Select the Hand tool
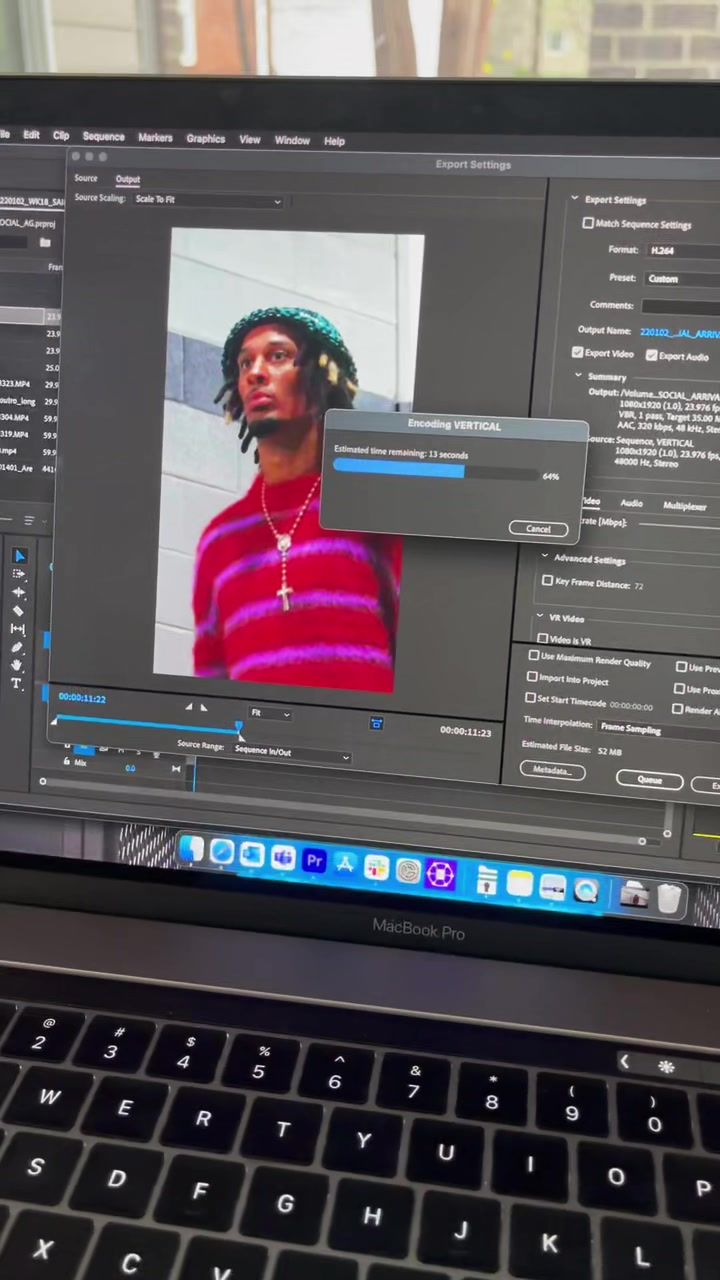This screenshot has height=1280, width=720. [x=17, y=666]
